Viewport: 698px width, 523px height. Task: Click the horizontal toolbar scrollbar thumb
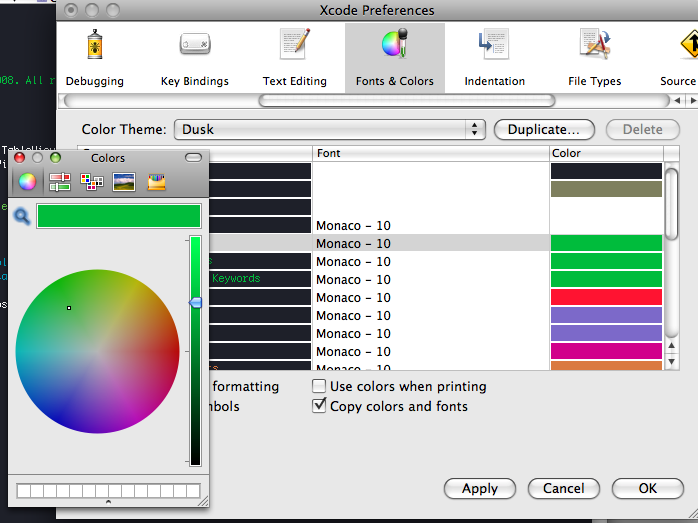pyautogui.click(x=406, y=101)
